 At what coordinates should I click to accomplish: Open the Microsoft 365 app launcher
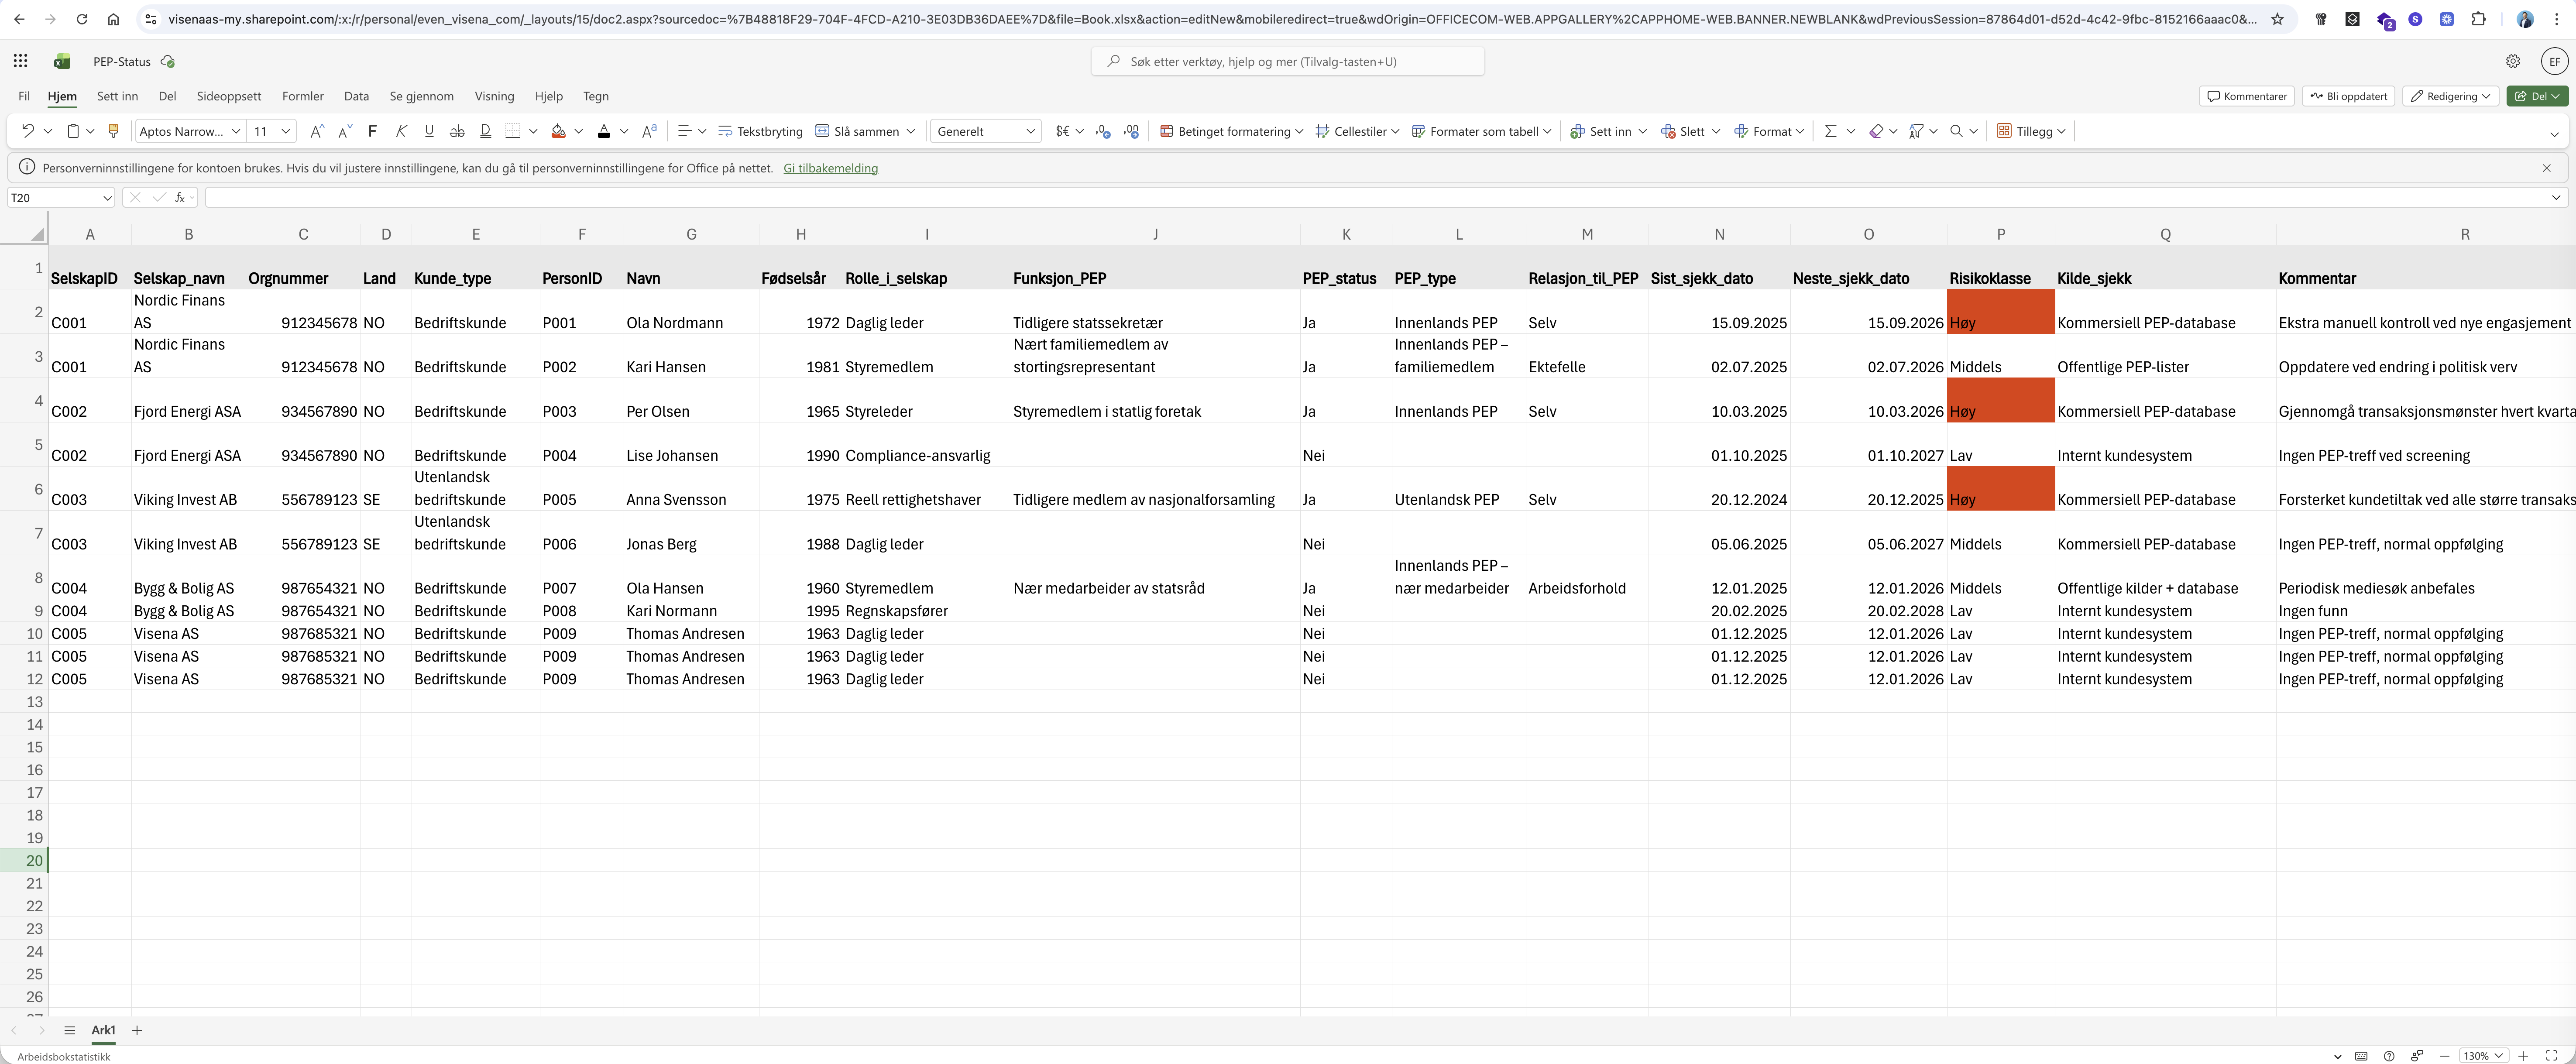(20, 61)
